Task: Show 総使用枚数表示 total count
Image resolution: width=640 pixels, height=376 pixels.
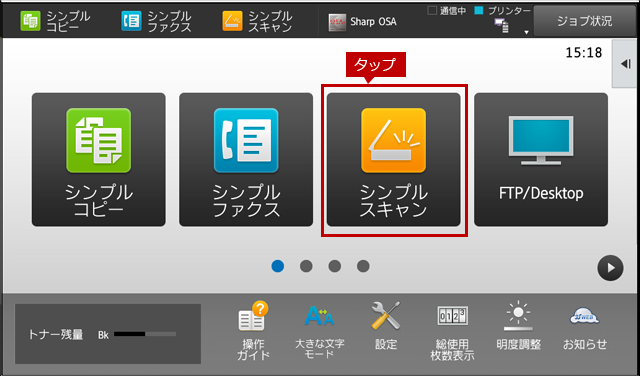Action: pyautogui.click(x=452, y=333)
